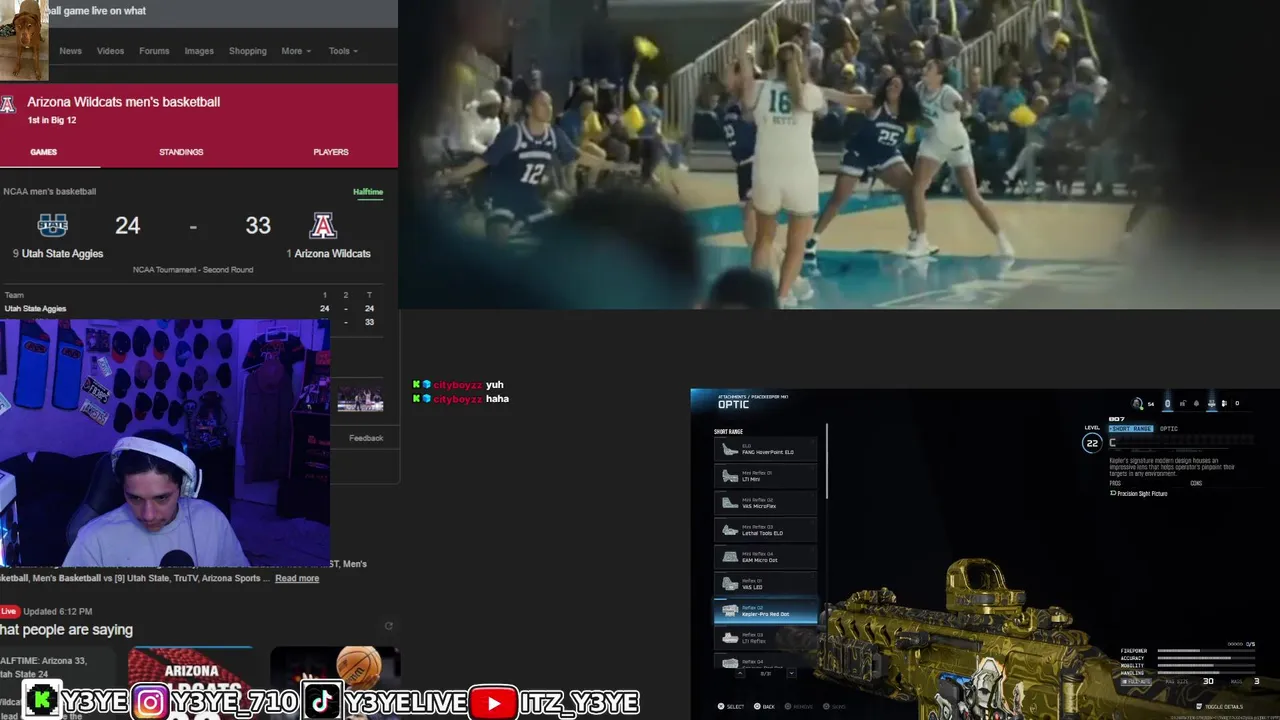1280x720 pixels.
Task: Click Utah State Aggies row in score table
Action: (x=190, y=309)
